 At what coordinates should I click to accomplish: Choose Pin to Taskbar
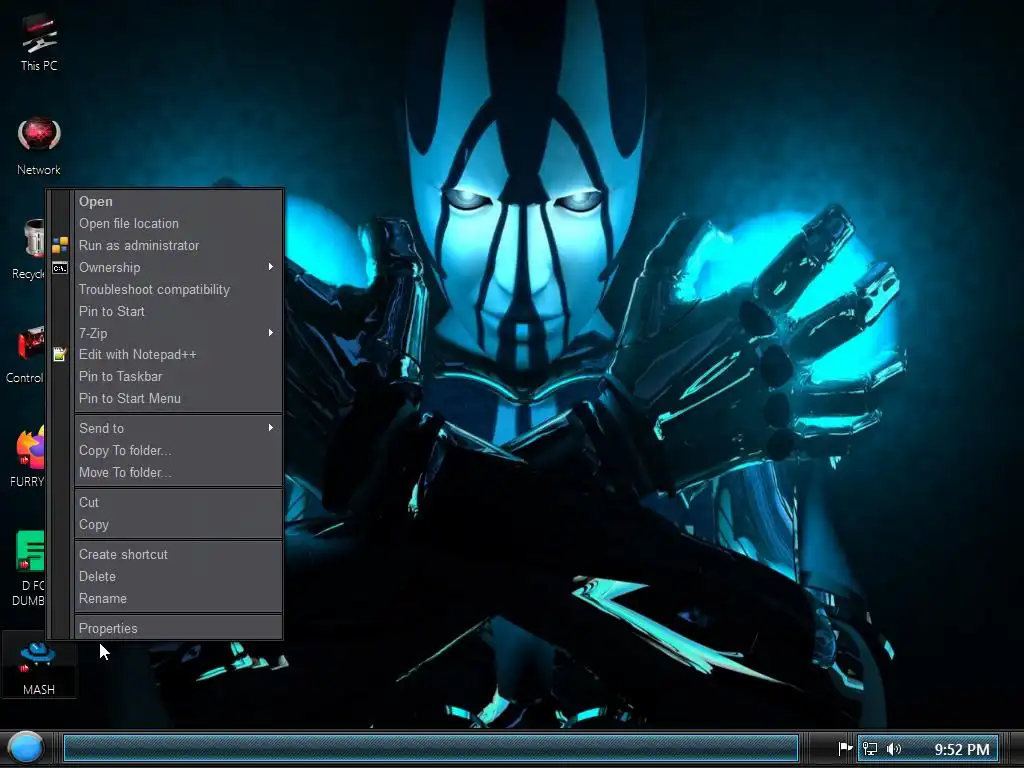tap(179, 377)
